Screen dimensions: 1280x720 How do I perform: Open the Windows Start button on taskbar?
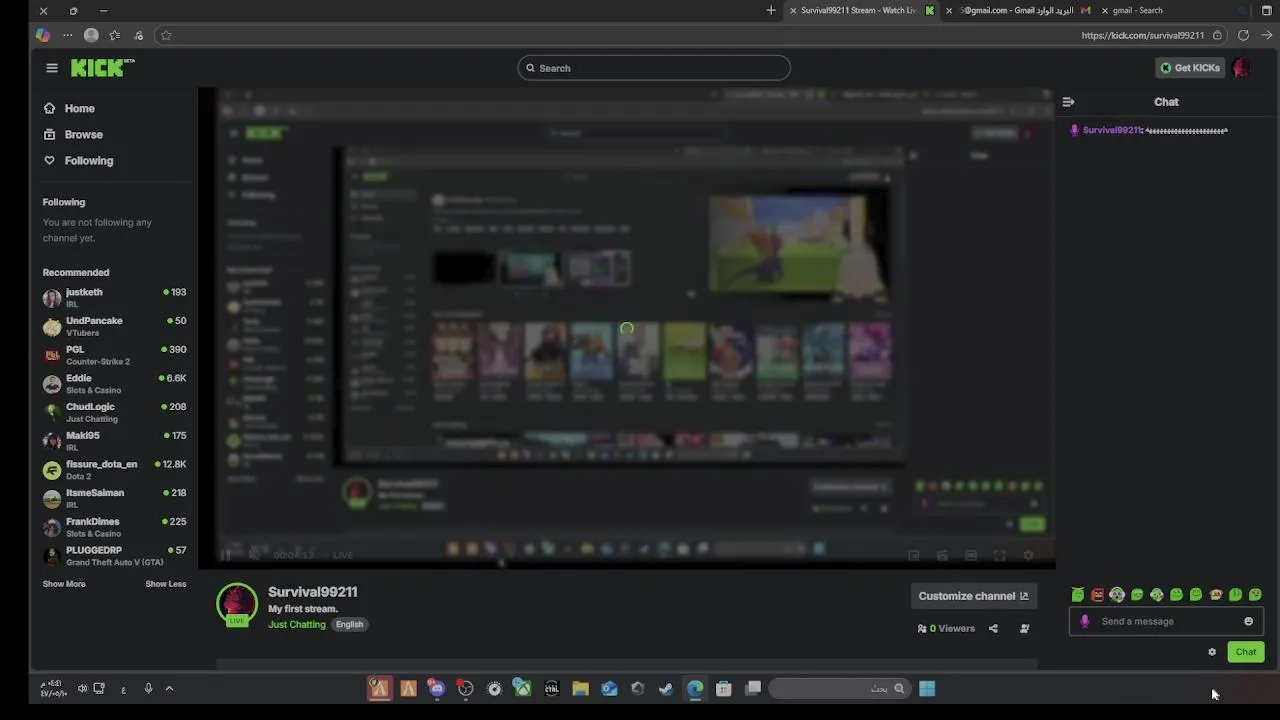pyautogui.click(x=927, y=688)
